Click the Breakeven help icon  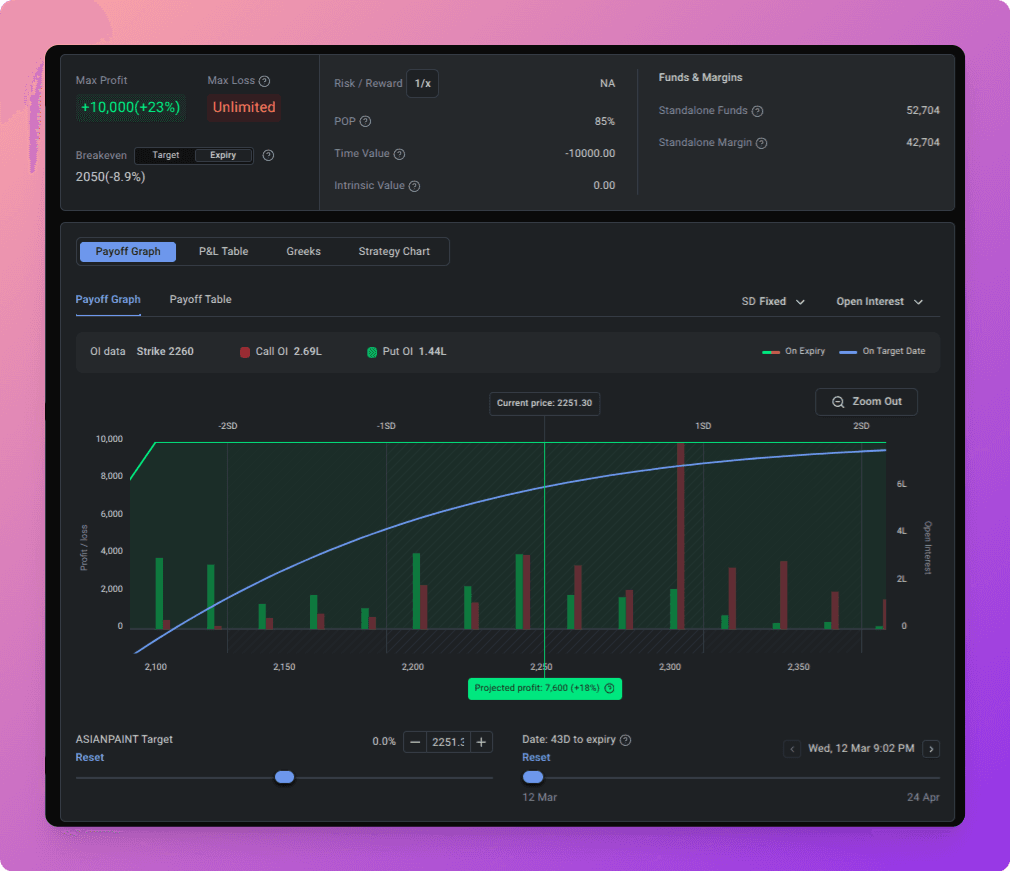(x=269, y=155)
